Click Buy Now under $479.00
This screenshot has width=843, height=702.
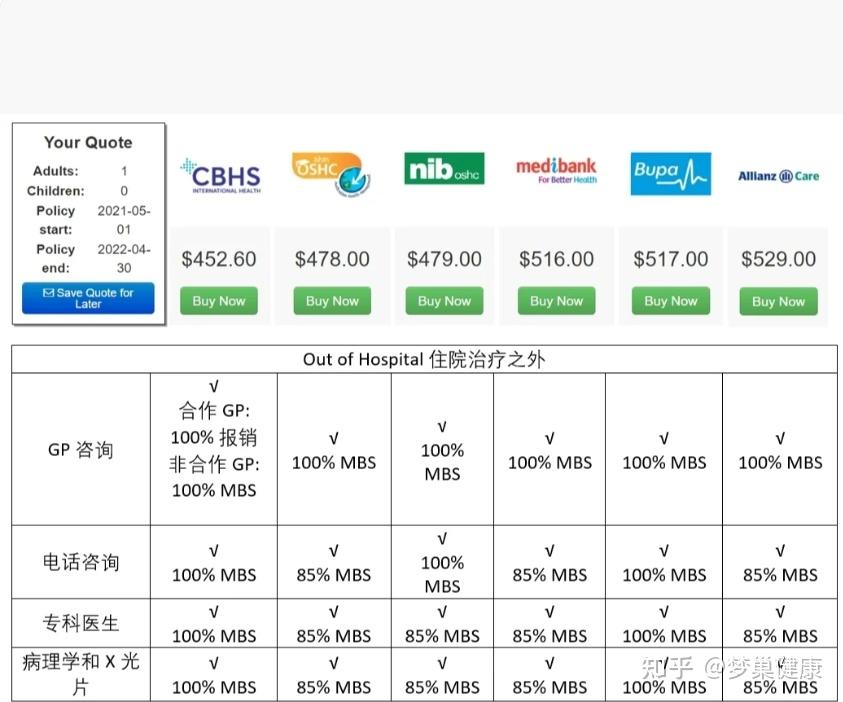click(444, 301)
